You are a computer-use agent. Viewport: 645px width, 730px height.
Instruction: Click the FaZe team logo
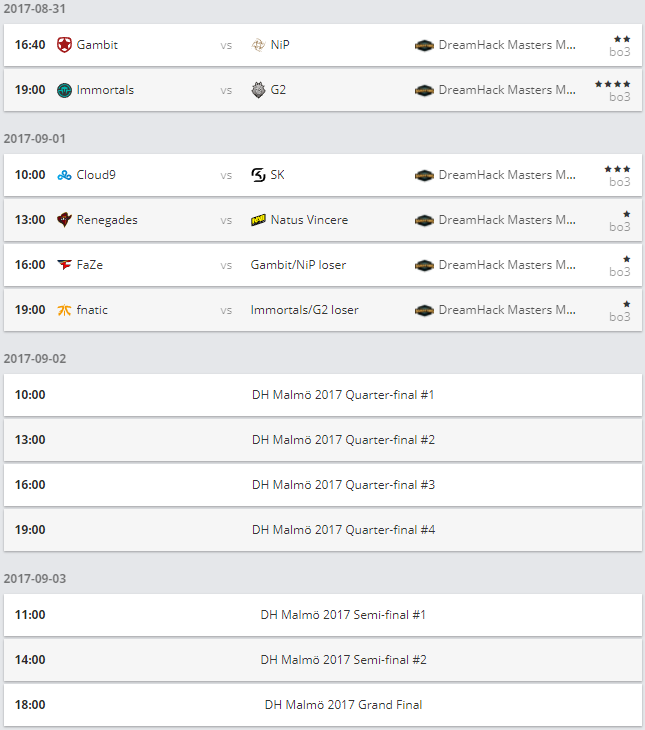point(65,265)
